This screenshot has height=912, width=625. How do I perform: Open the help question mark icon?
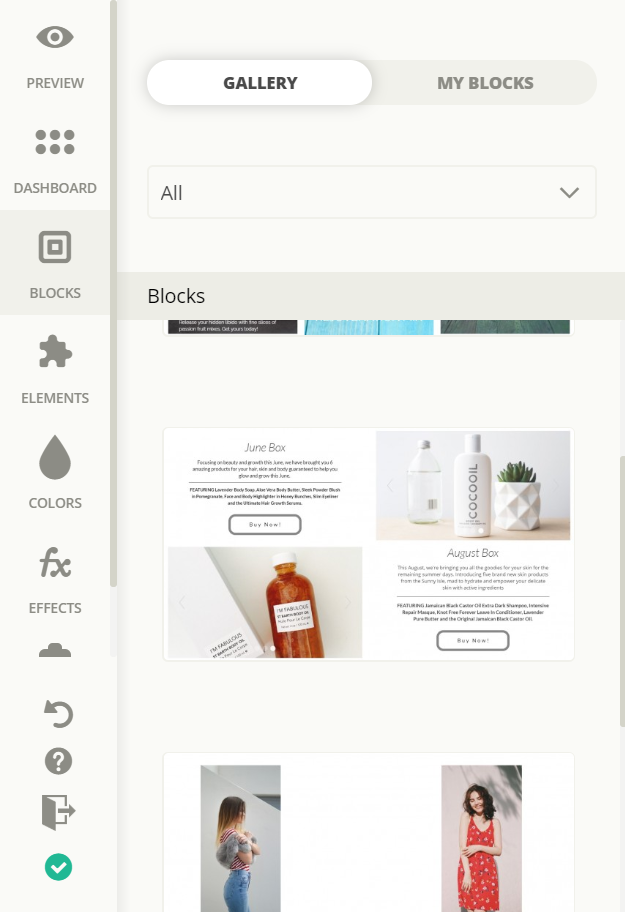click(x=58, y=761)
